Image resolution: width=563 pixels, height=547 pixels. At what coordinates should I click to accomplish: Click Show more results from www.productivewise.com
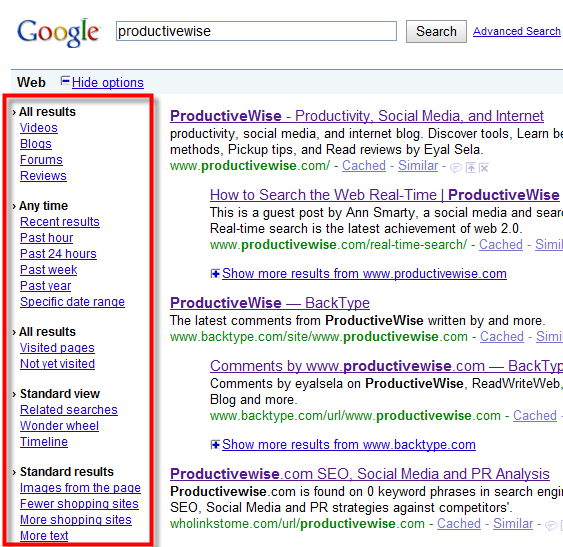pos(364,274)
